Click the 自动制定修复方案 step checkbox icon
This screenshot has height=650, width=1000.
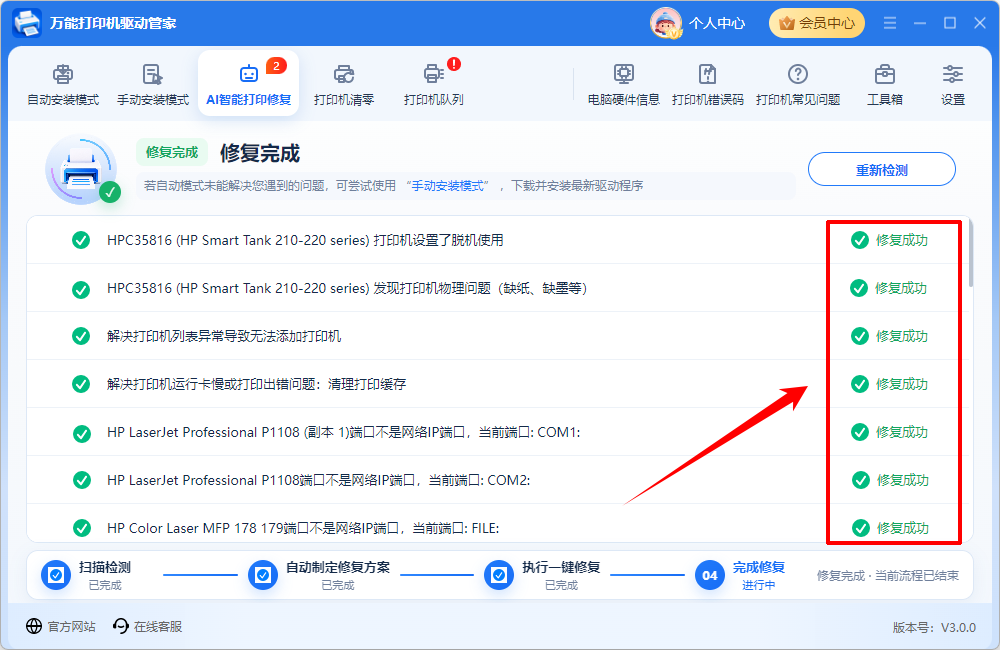(263, 575)
